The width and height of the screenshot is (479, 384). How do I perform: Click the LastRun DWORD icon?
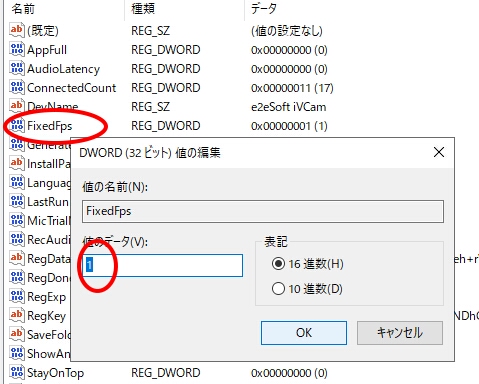(x=17, y=201)
